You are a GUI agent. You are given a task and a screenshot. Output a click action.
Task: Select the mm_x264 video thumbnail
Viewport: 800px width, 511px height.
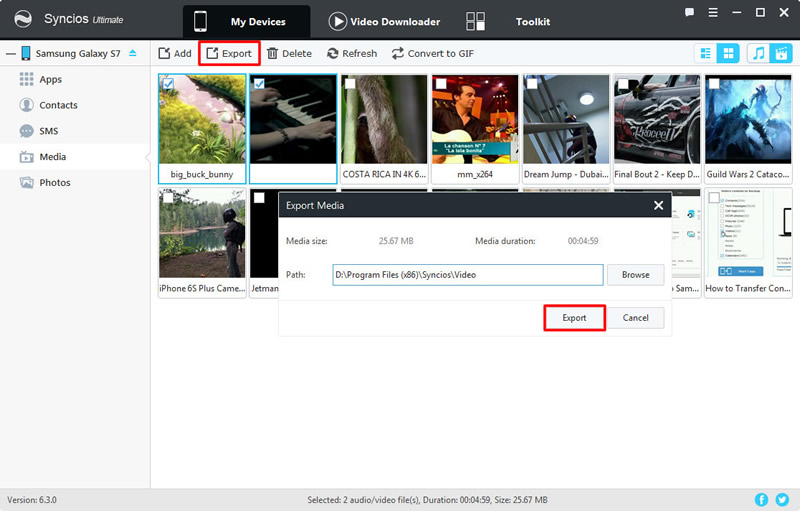click(x=475, y=119)
